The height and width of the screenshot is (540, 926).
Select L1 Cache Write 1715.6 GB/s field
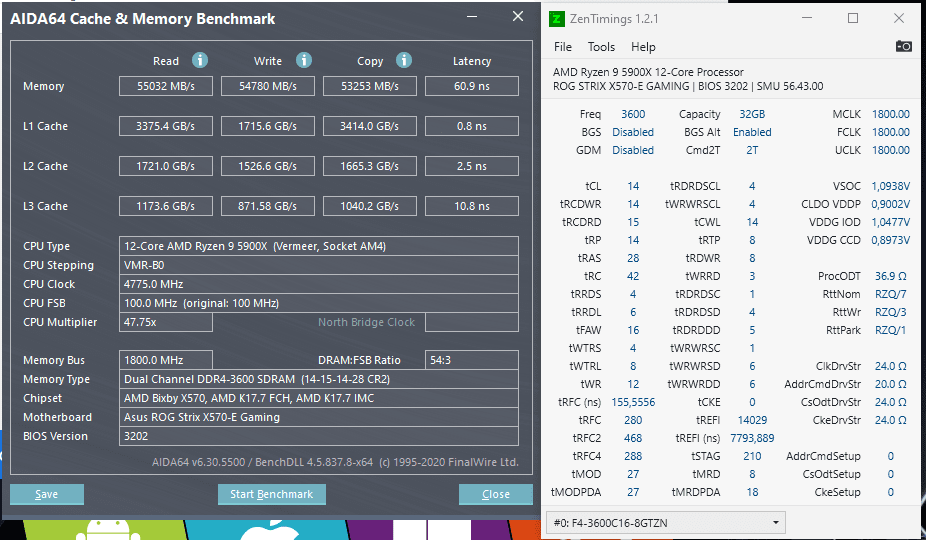268,126
